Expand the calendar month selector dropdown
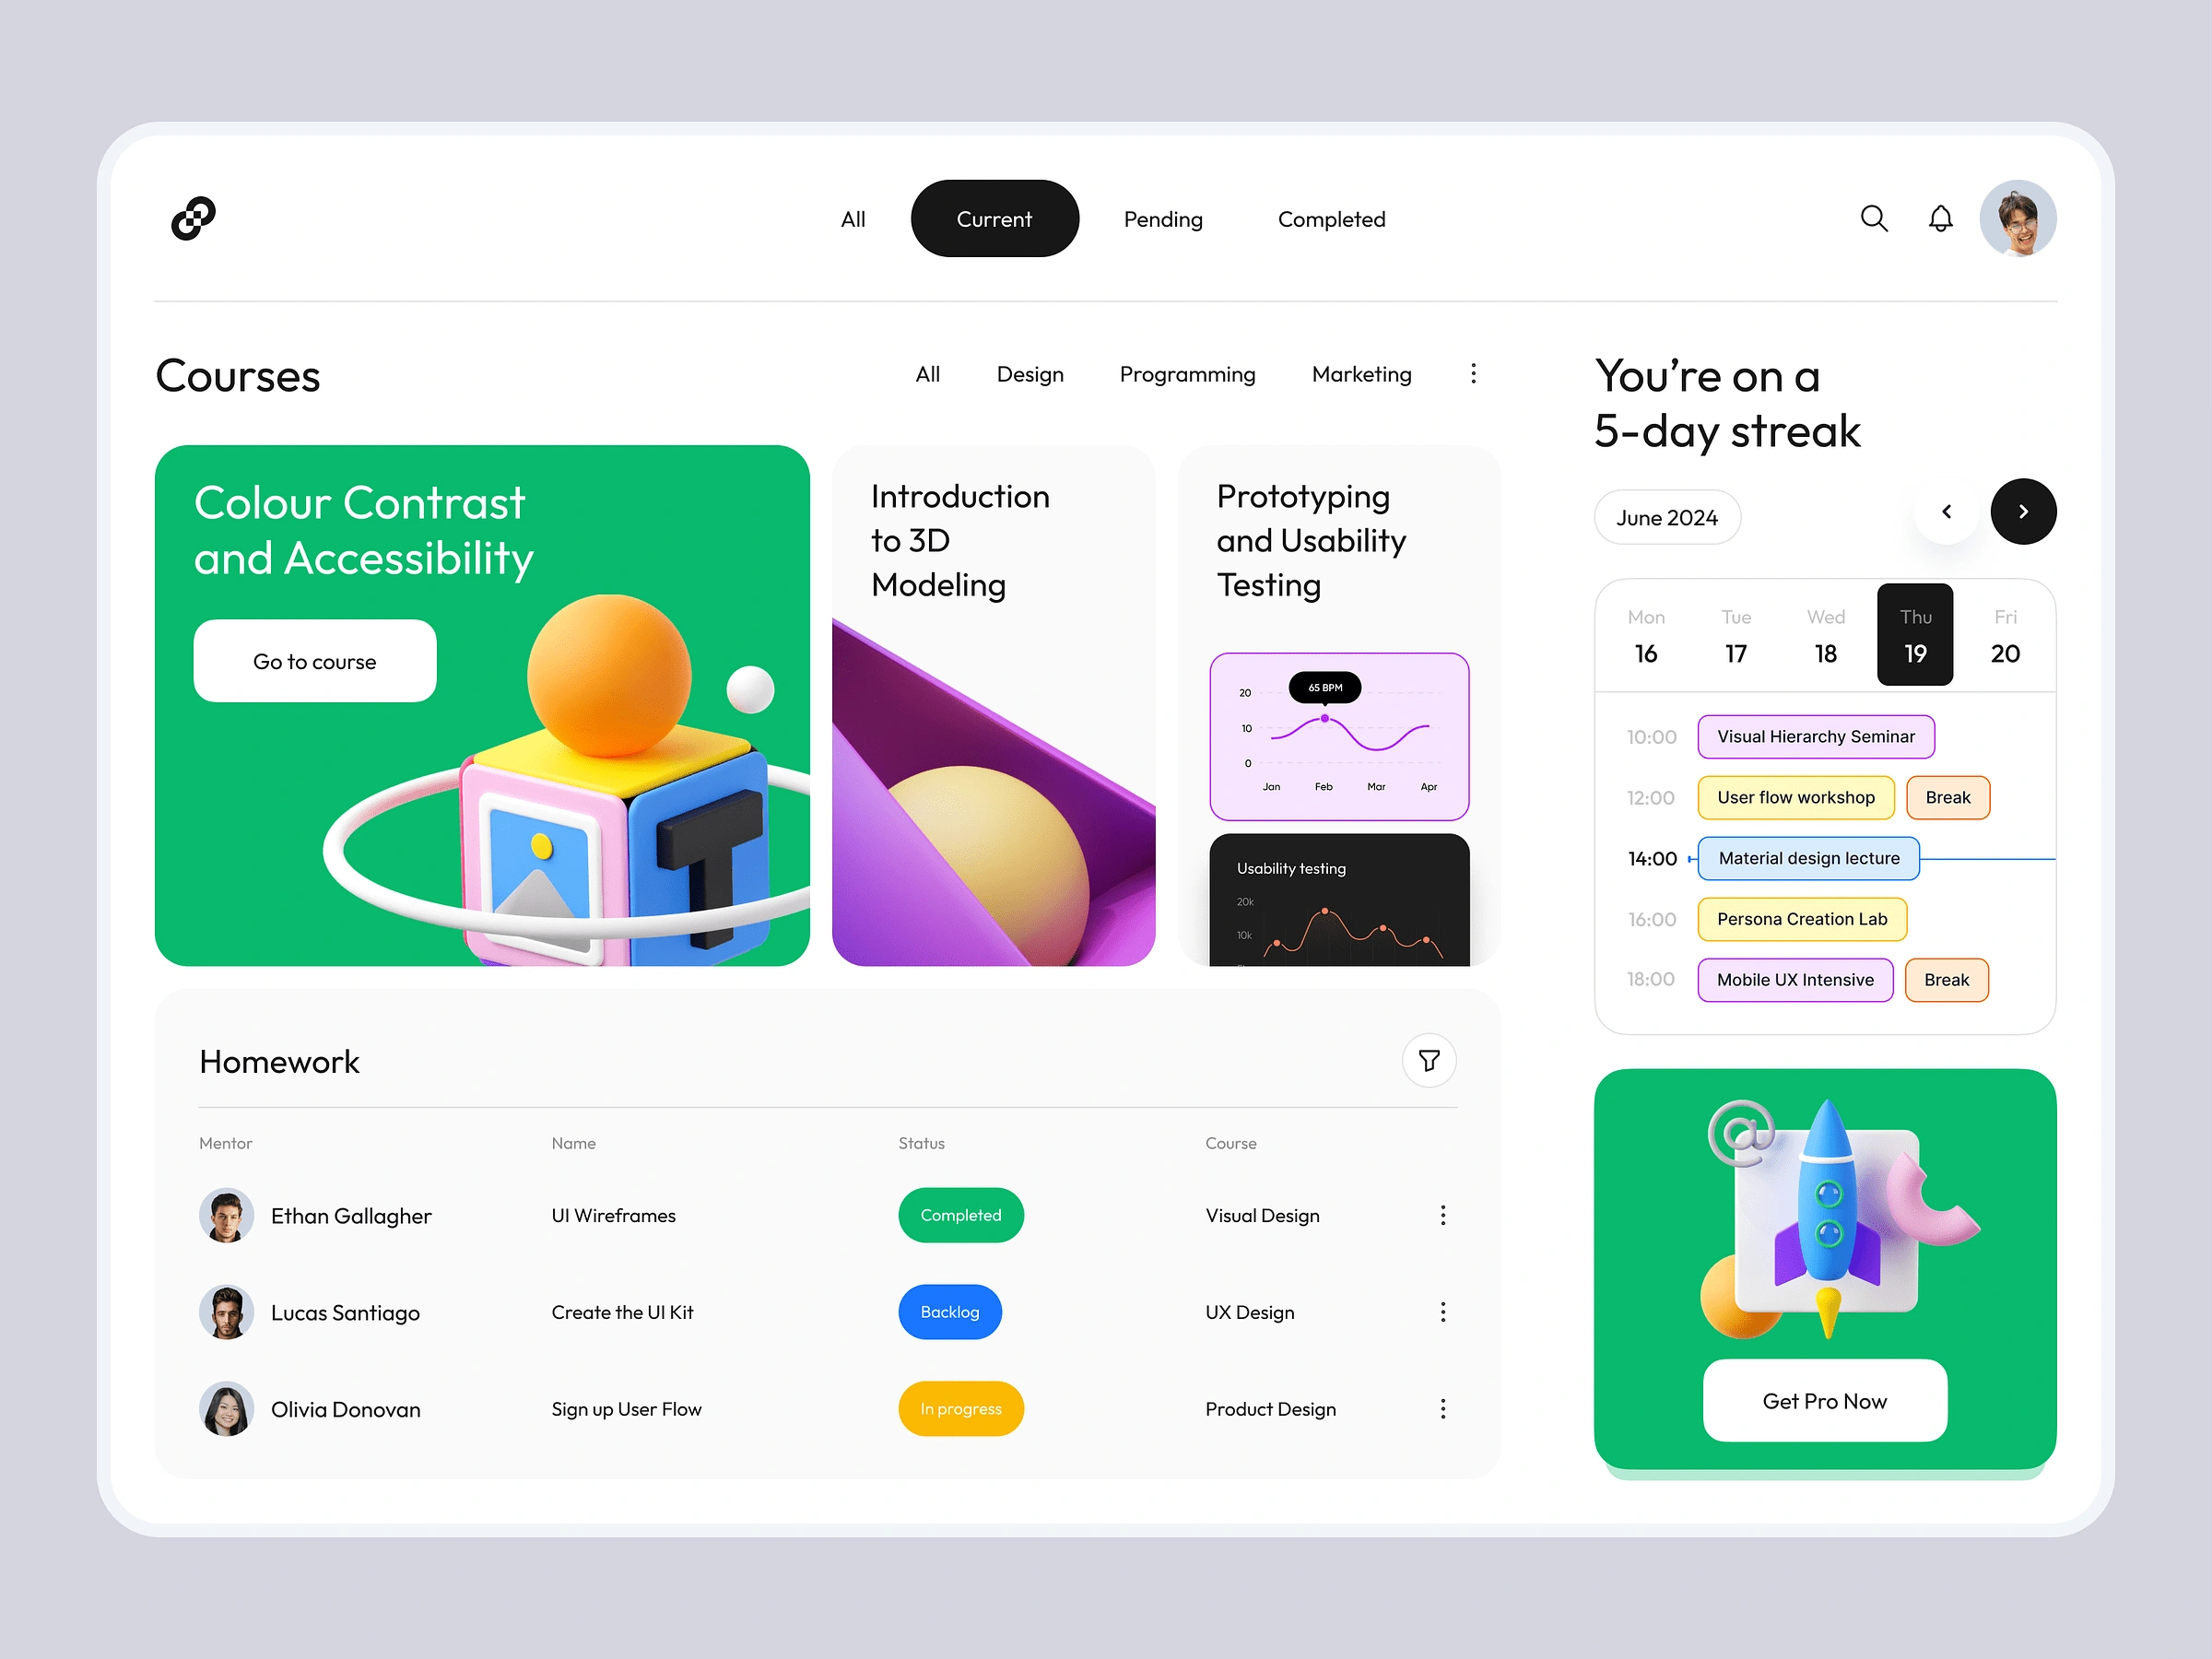Viewport: 2212px width, 1659px height. pyautogui.click(x=1664, y=516)
